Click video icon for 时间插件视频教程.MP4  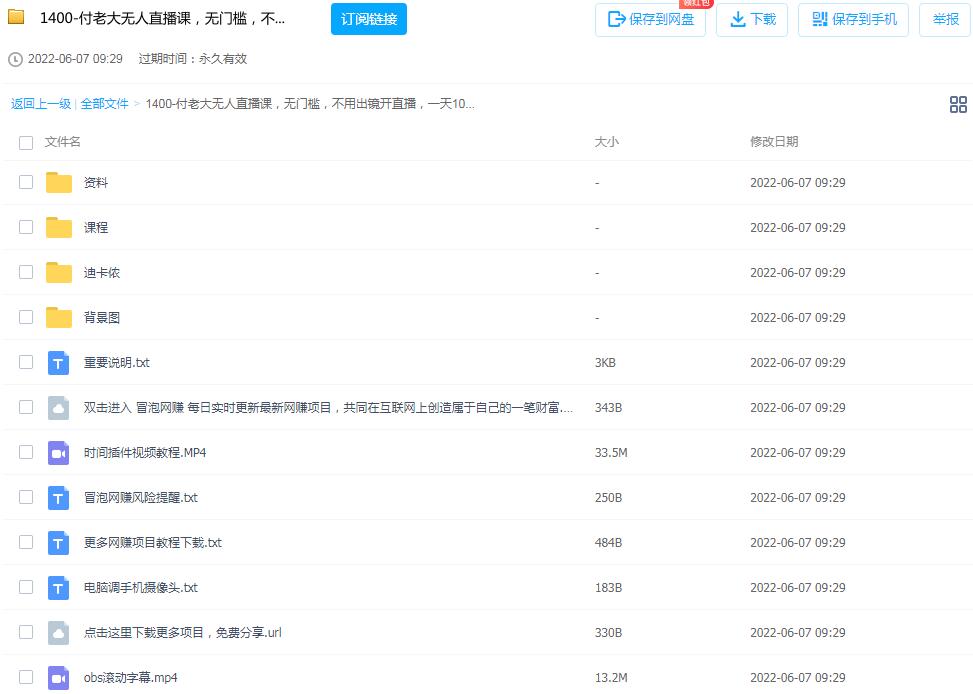[58, 453]
